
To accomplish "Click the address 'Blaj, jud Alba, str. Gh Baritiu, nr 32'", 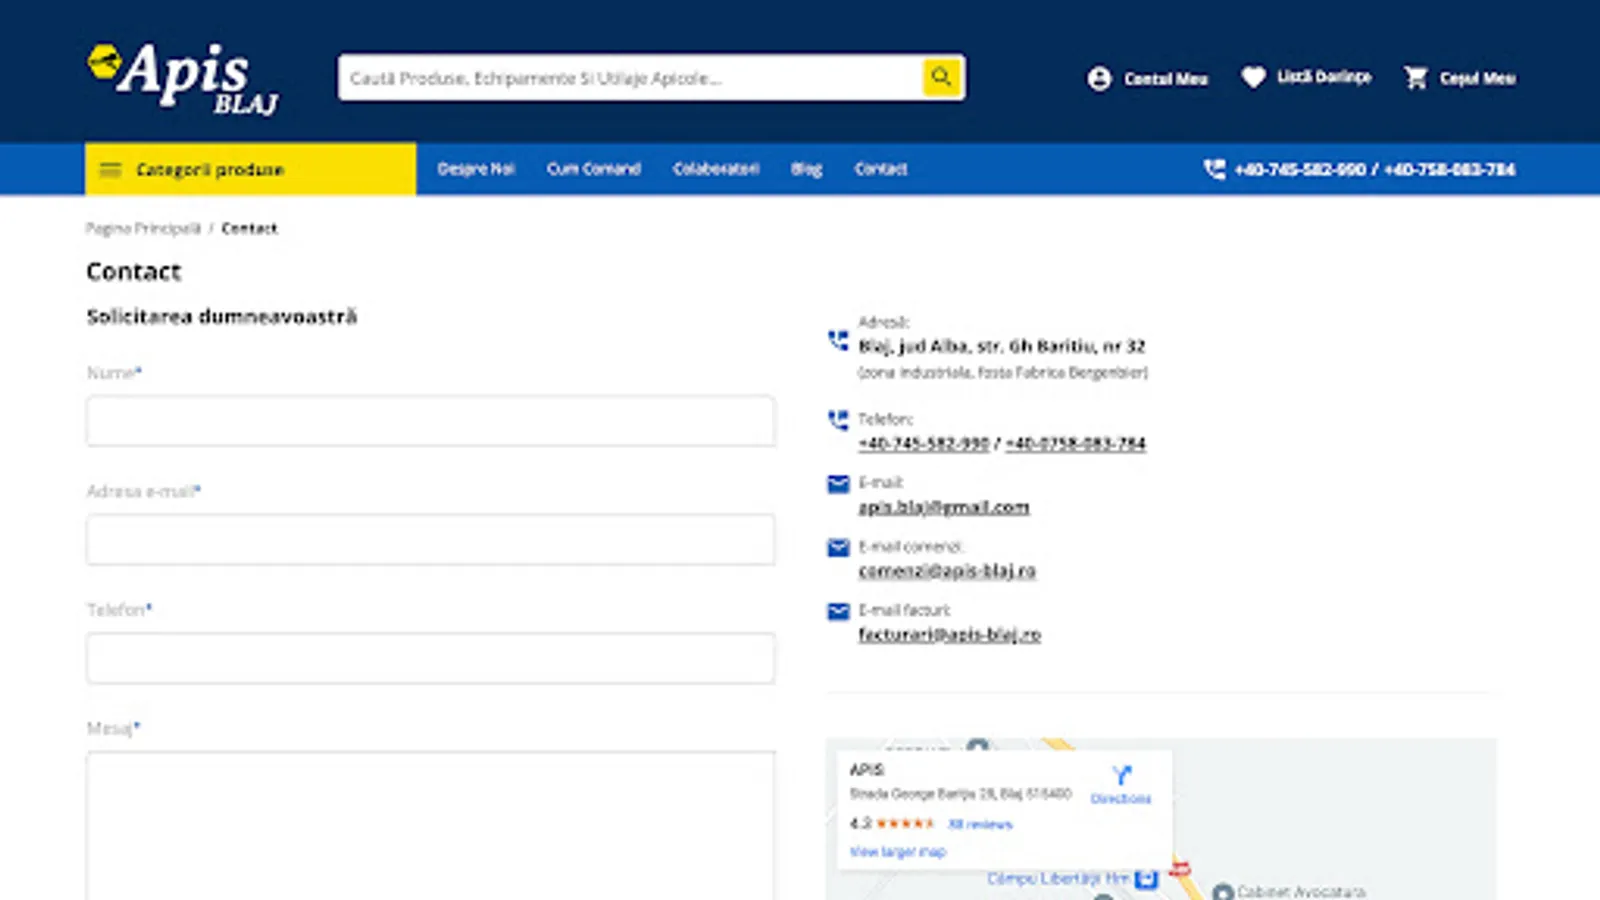I will point(1002,346).
